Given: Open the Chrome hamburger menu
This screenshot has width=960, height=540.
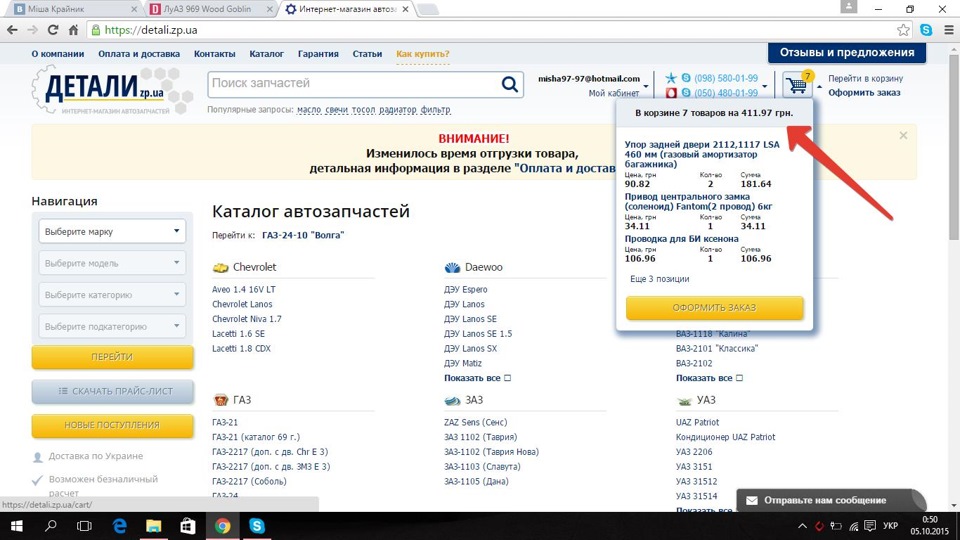Looking at the screenshot, I should pyautogui.click(x=948, y=30).
